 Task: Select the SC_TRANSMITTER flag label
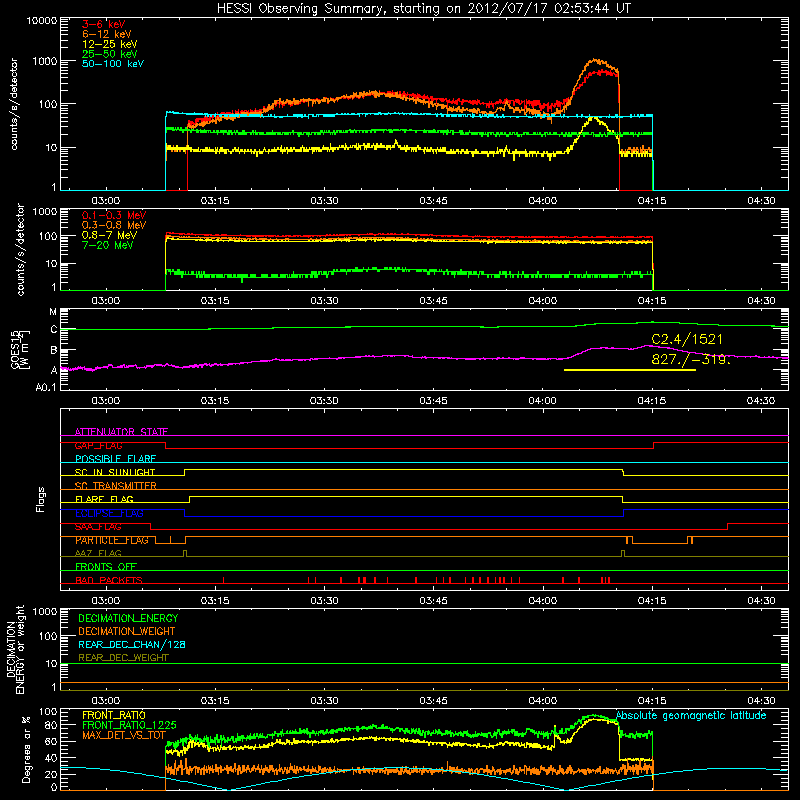[116, 486]
